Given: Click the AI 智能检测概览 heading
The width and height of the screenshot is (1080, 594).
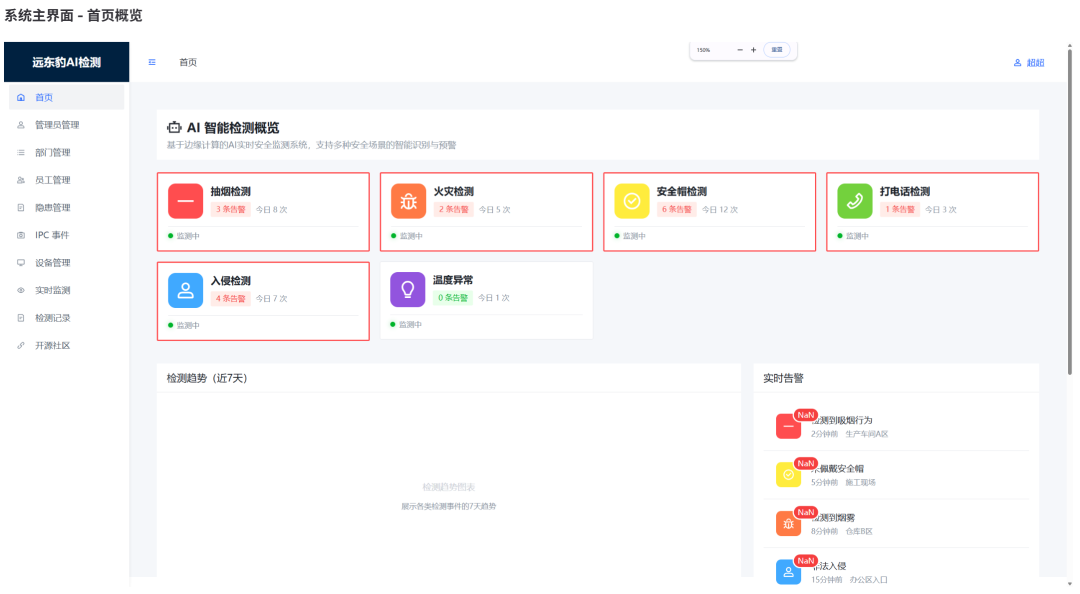Looking at the screenshot, I should [x=233, y=127].
